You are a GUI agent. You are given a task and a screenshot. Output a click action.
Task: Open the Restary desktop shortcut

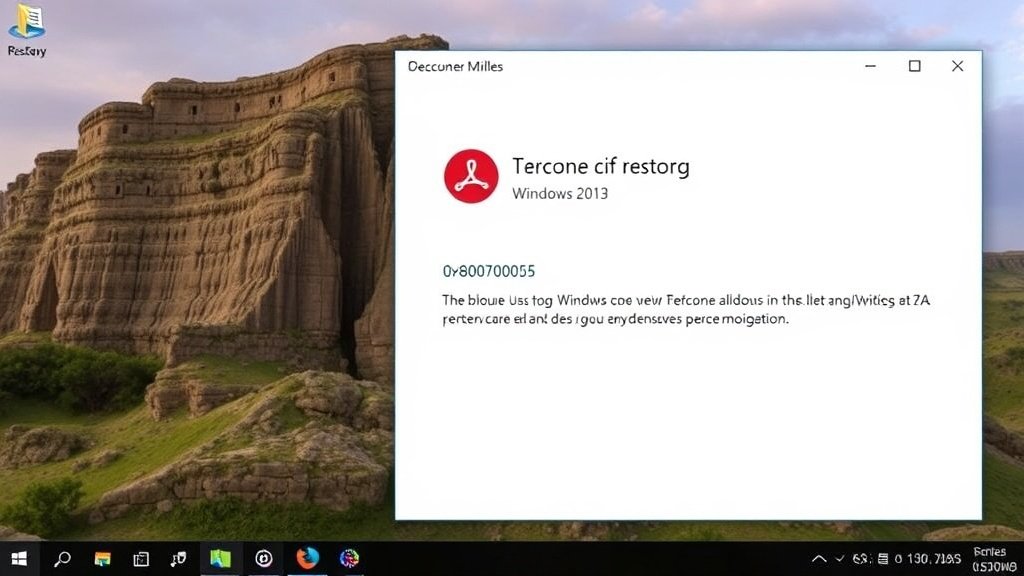click(27, 30)
